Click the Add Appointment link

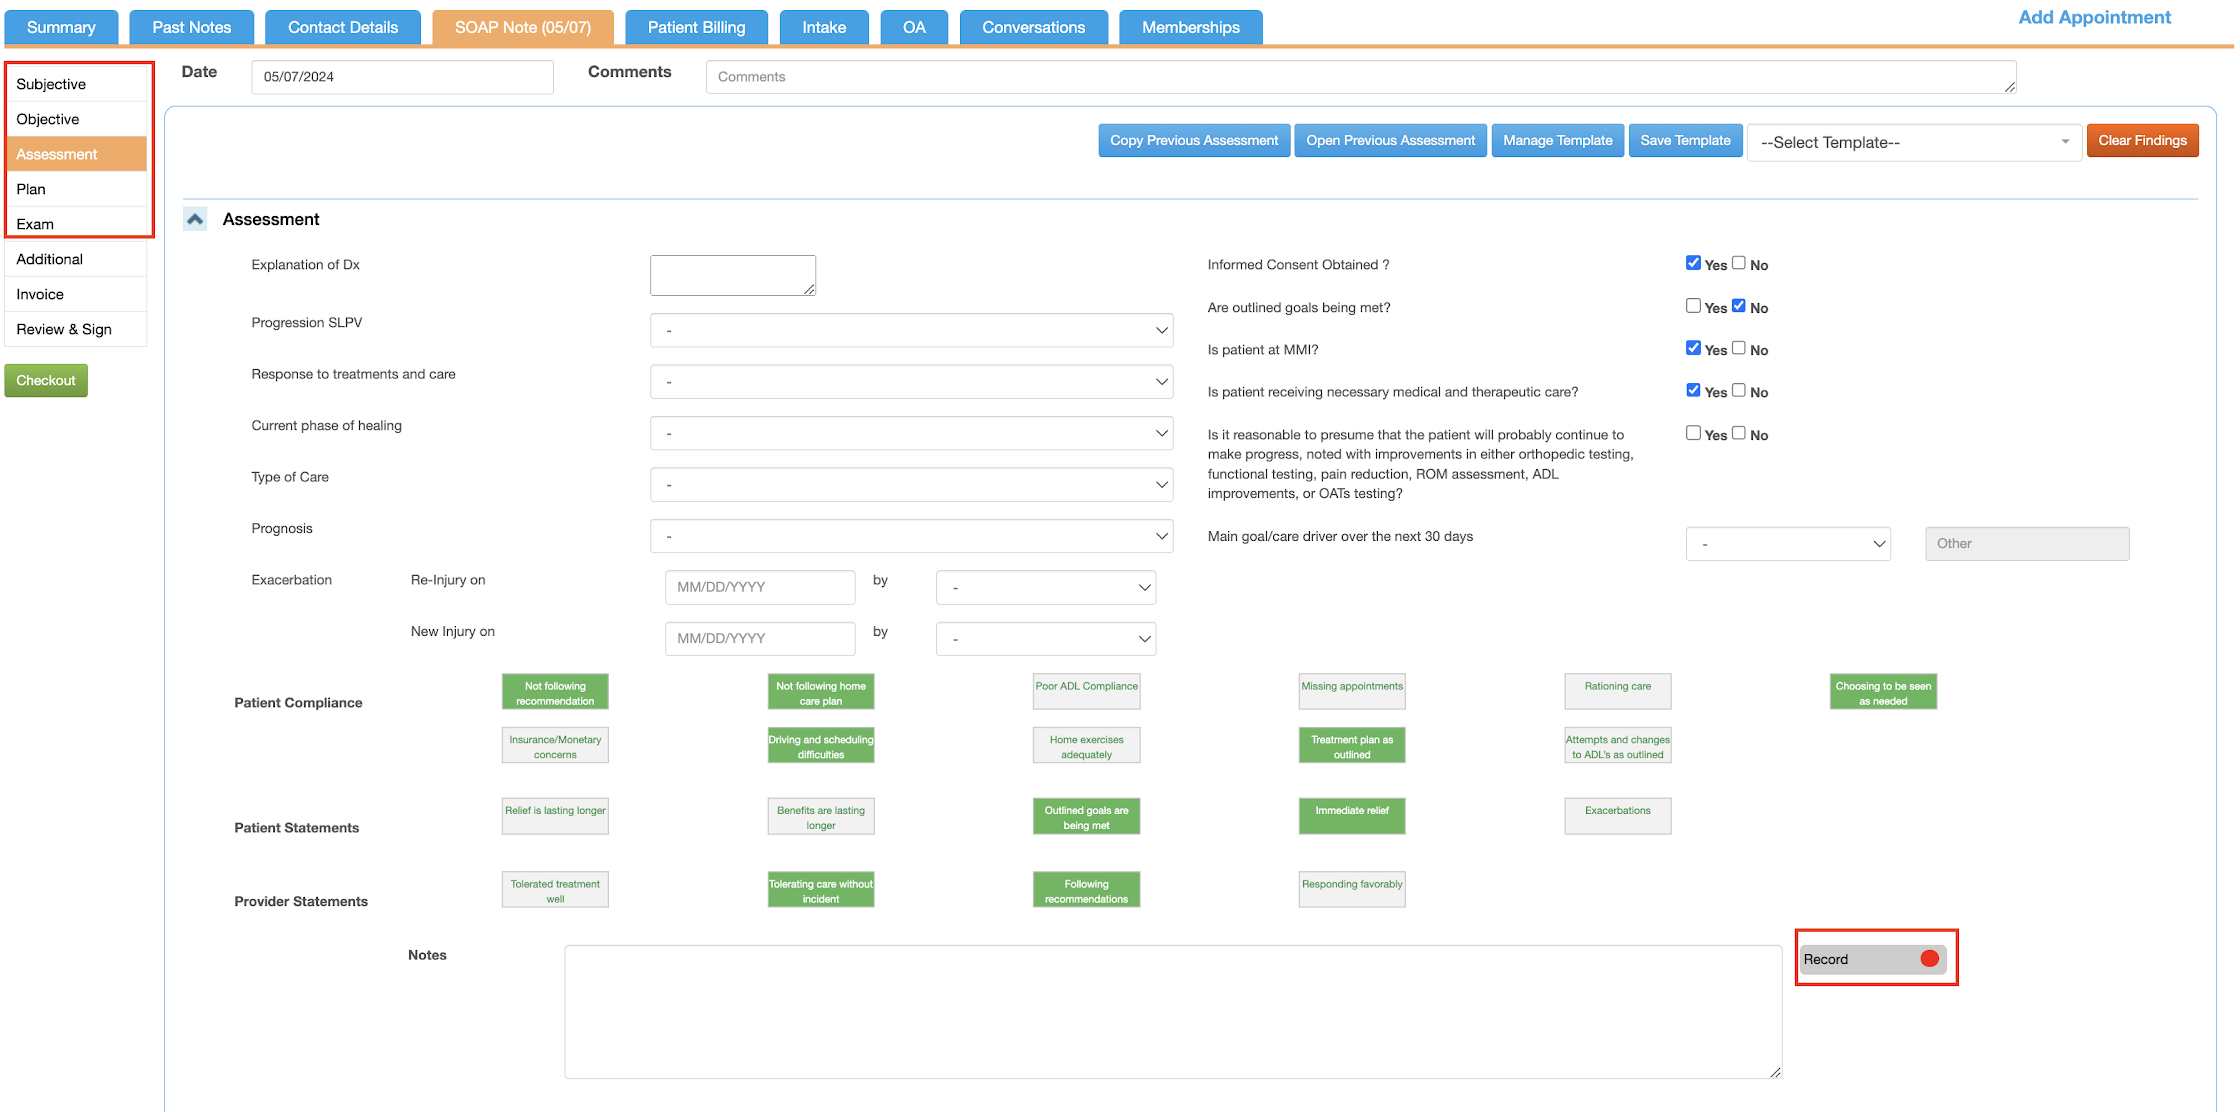click(2094, 17)
